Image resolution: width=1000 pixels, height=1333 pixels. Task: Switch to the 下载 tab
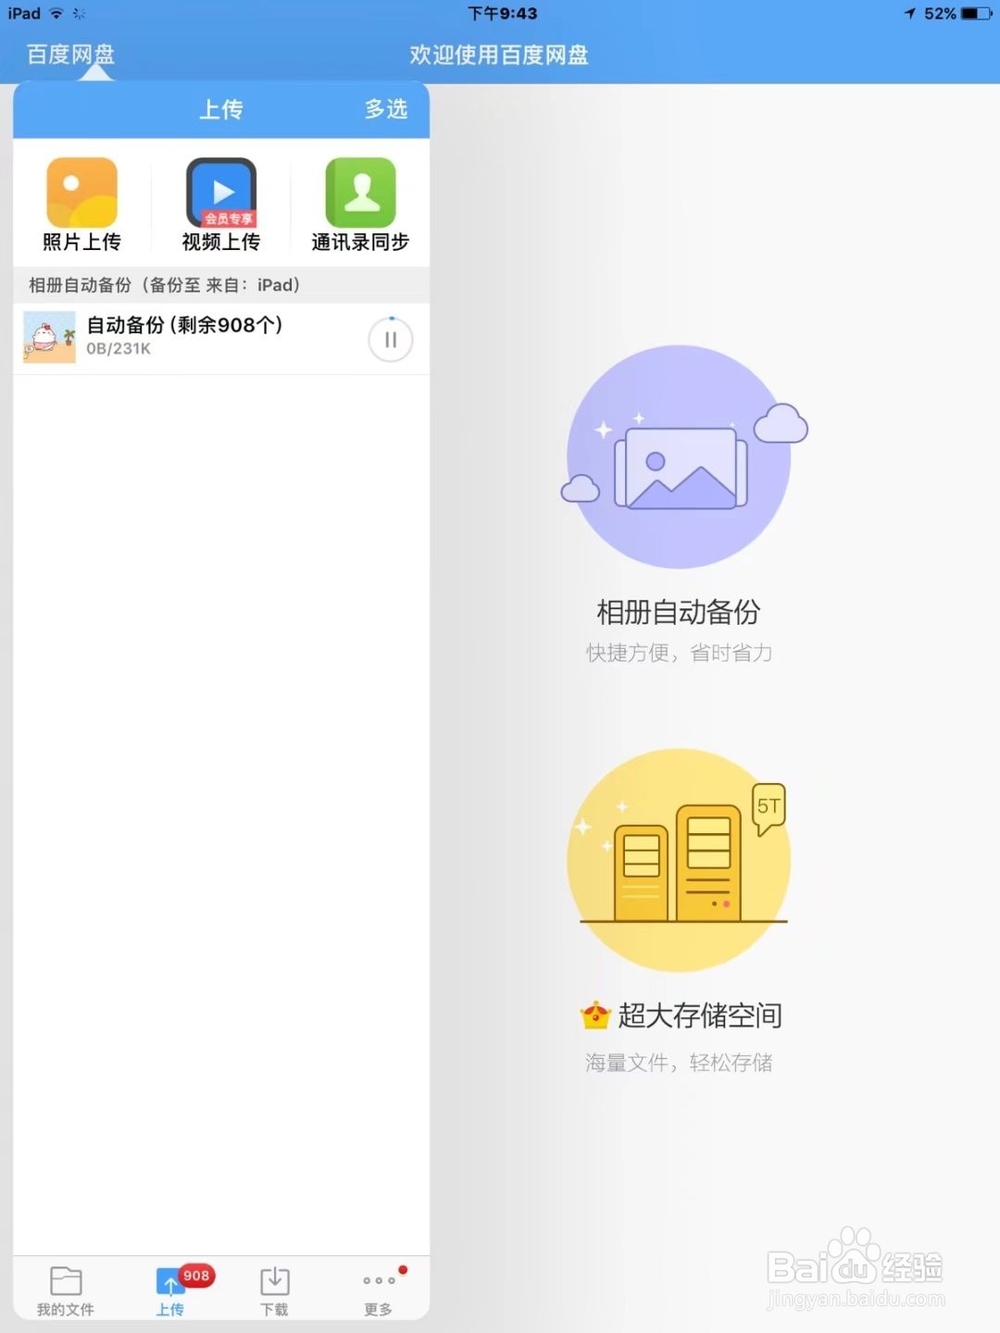273,1290
